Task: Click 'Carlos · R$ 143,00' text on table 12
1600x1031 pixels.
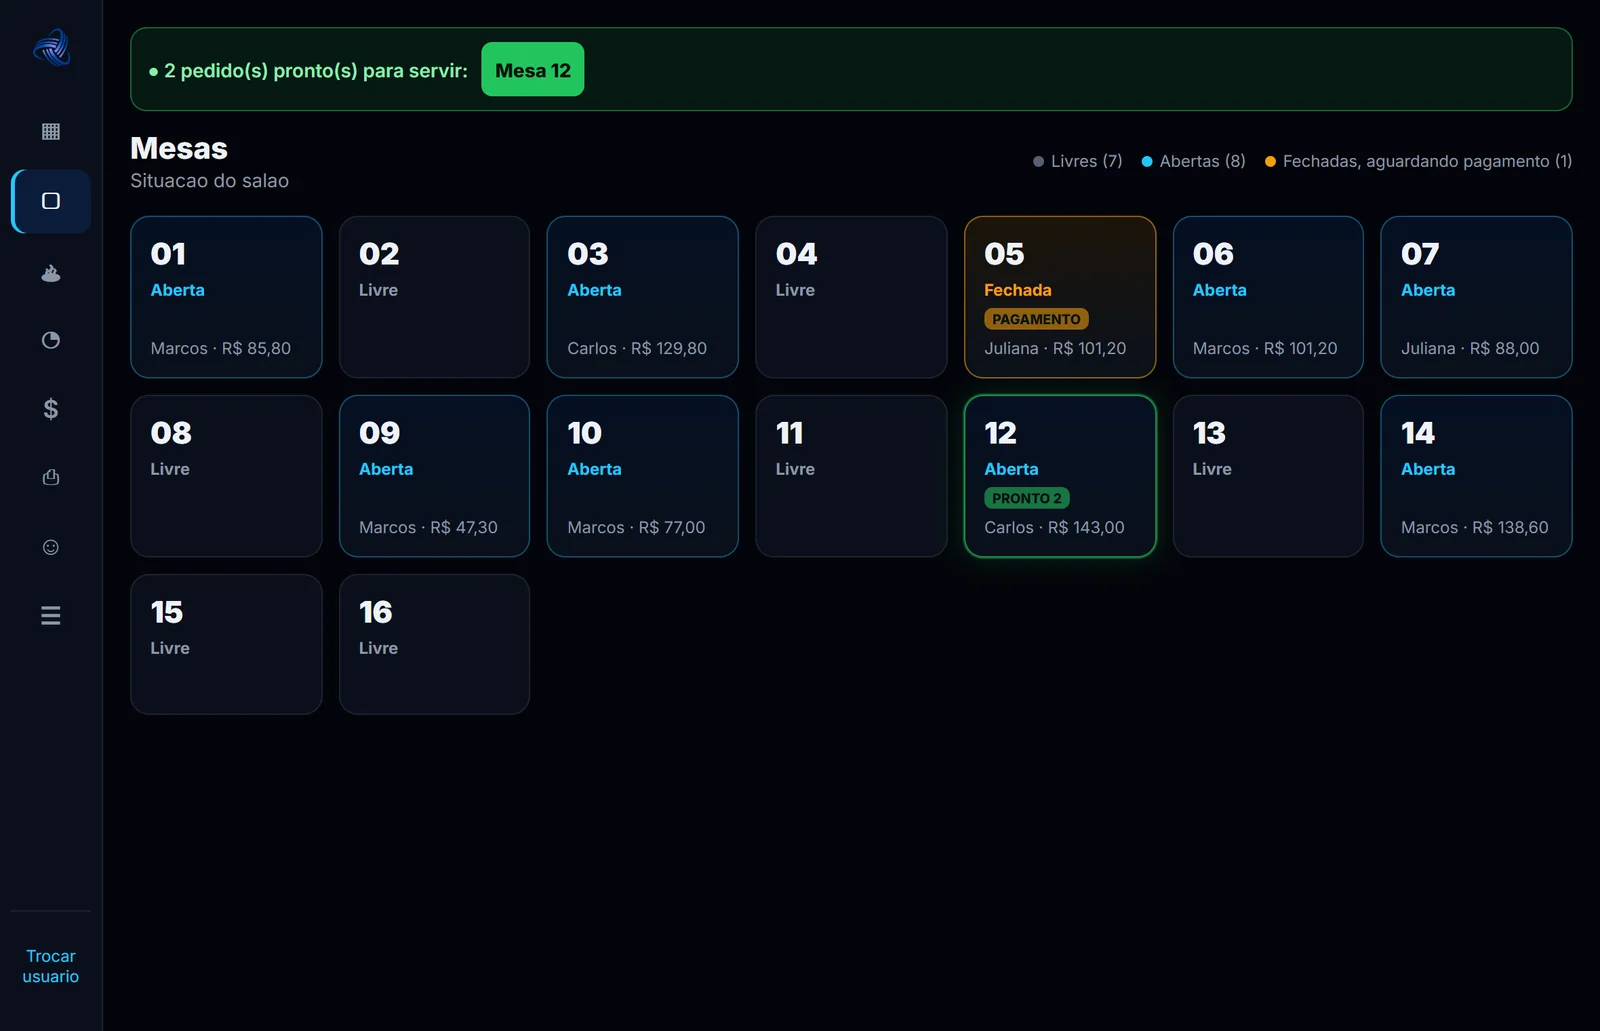Action: (1054, 527)
